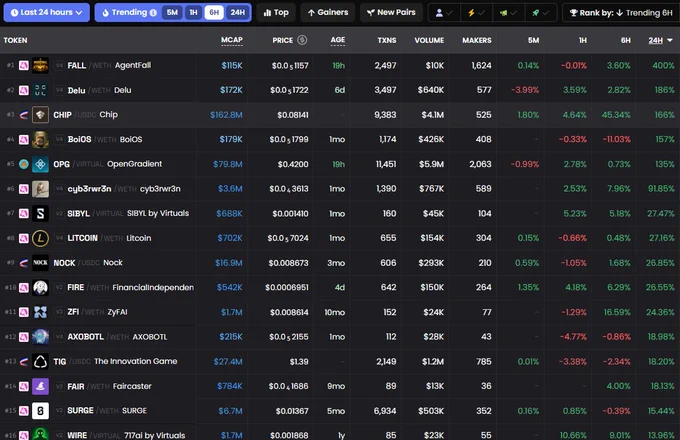Click the CHIP token logo
The width and height of the screenshot is (680, 440).
[x=40, y=115]
